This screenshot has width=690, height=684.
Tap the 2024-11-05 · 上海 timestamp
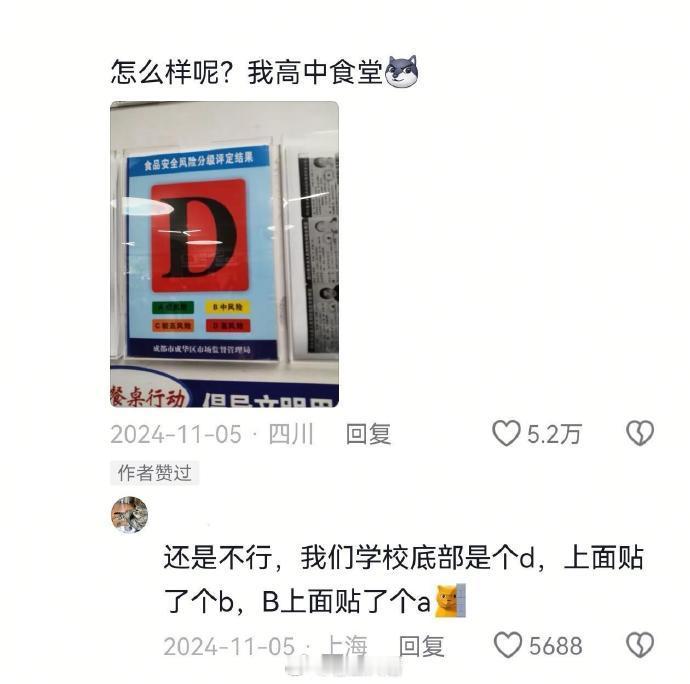[x=265, y=646]
